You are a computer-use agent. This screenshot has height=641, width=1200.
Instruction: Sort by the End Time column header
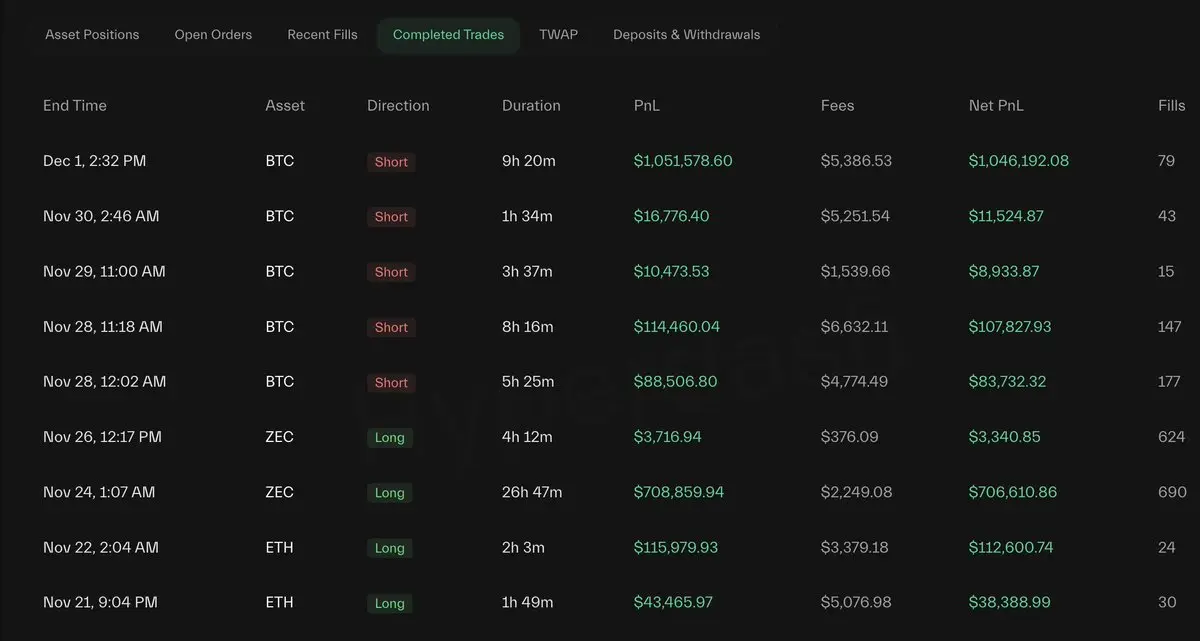(x=75, y=106)
